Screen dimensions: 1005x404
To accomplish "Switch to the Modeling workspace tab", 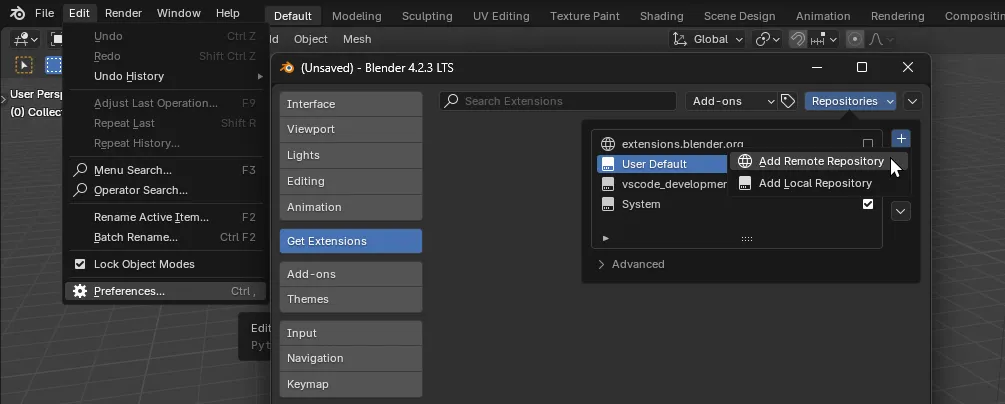I will (356, 16).
